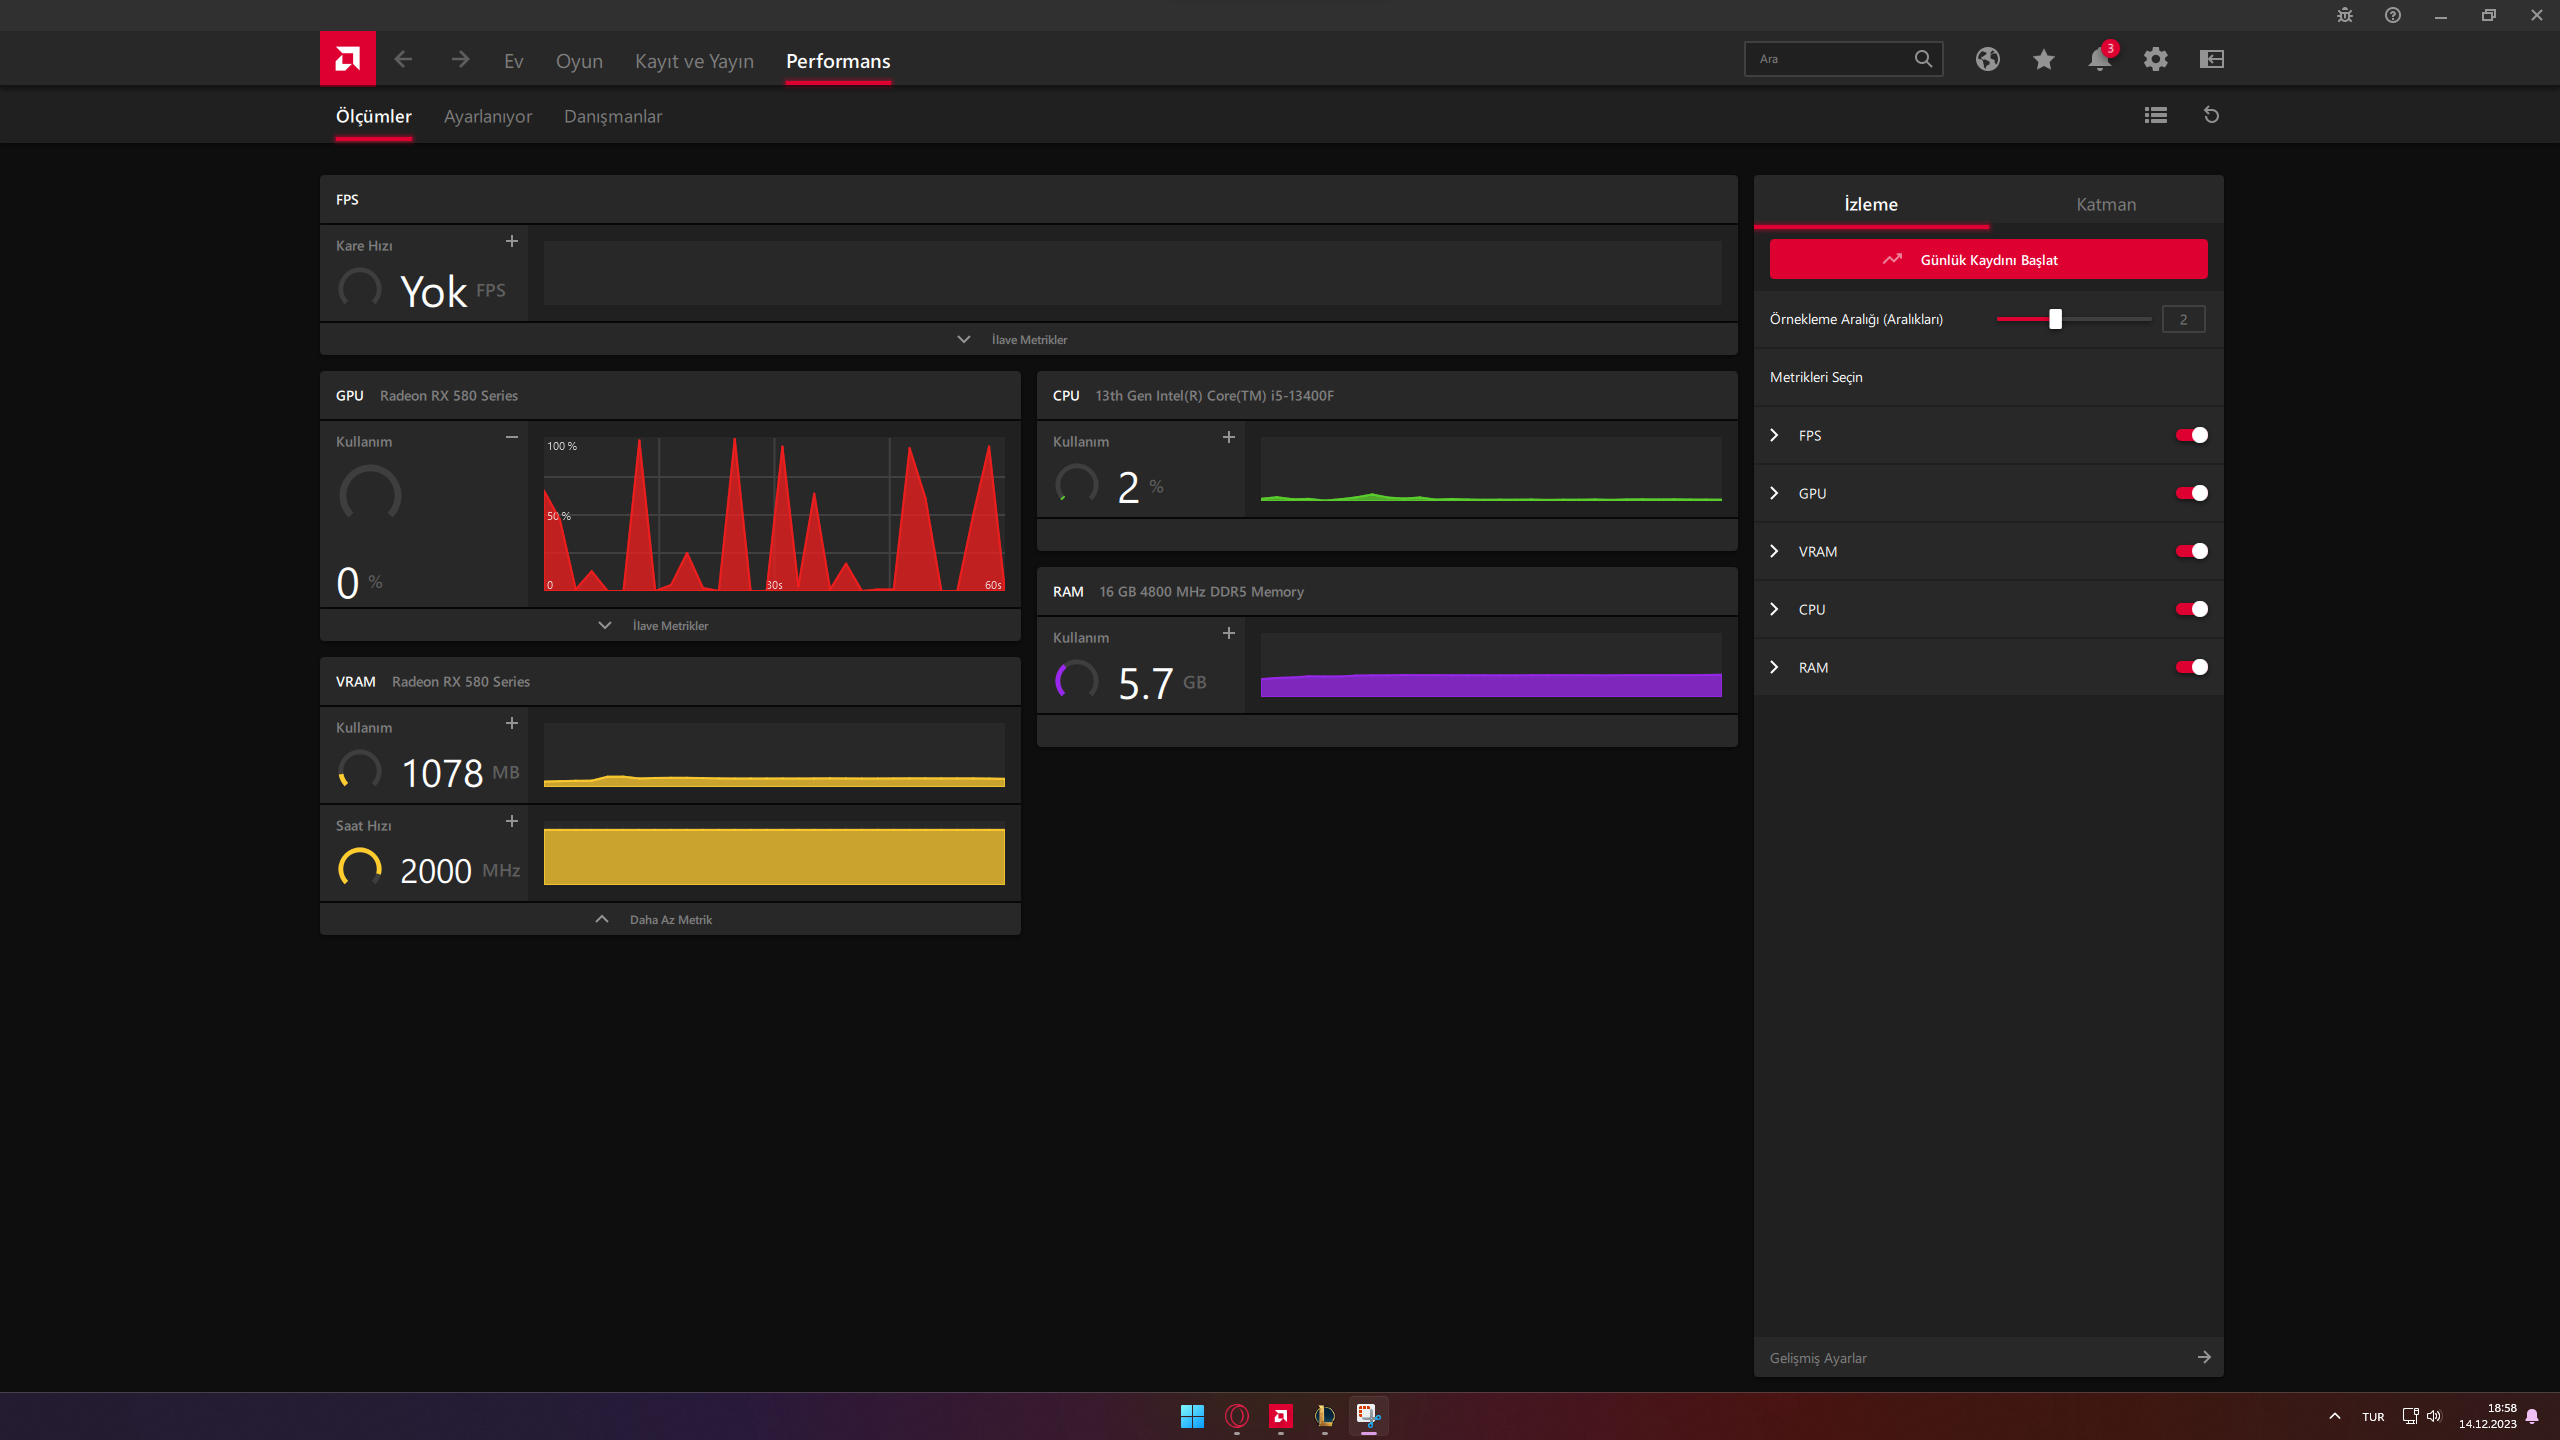Toggle CPU metric switch
This screenshot has width=2560, height=1440.
coord(2191,609)
